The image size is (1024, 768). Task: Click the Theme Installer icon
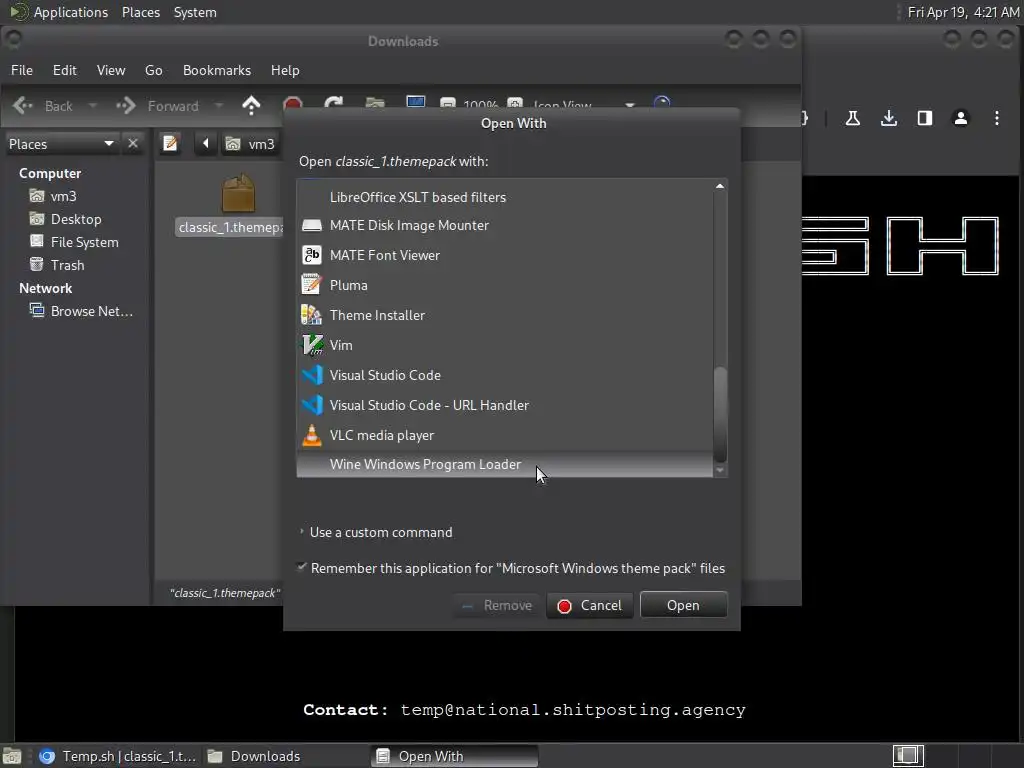coord(312,315)
